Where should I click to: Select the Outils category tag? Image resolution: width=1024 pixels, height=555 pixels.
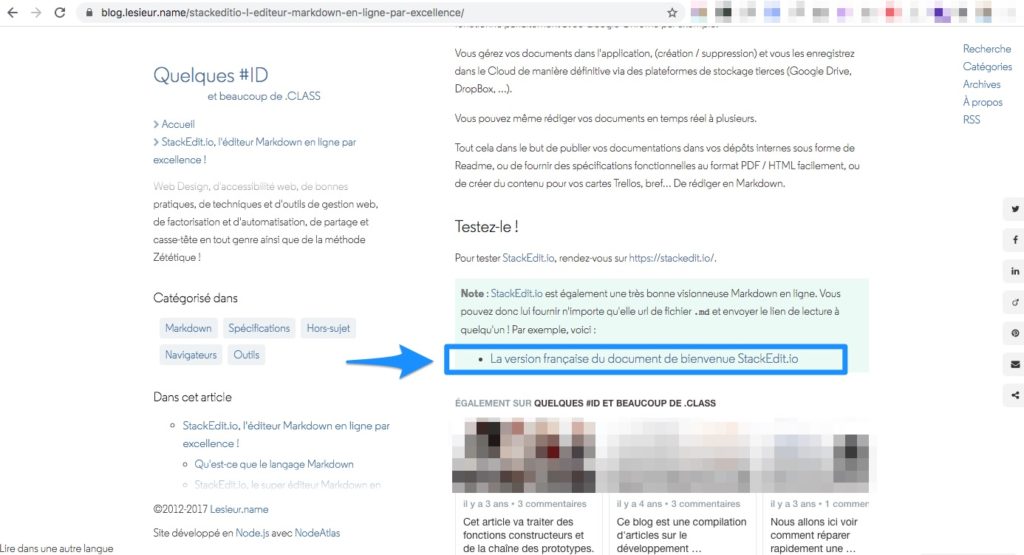pos(246,355)
